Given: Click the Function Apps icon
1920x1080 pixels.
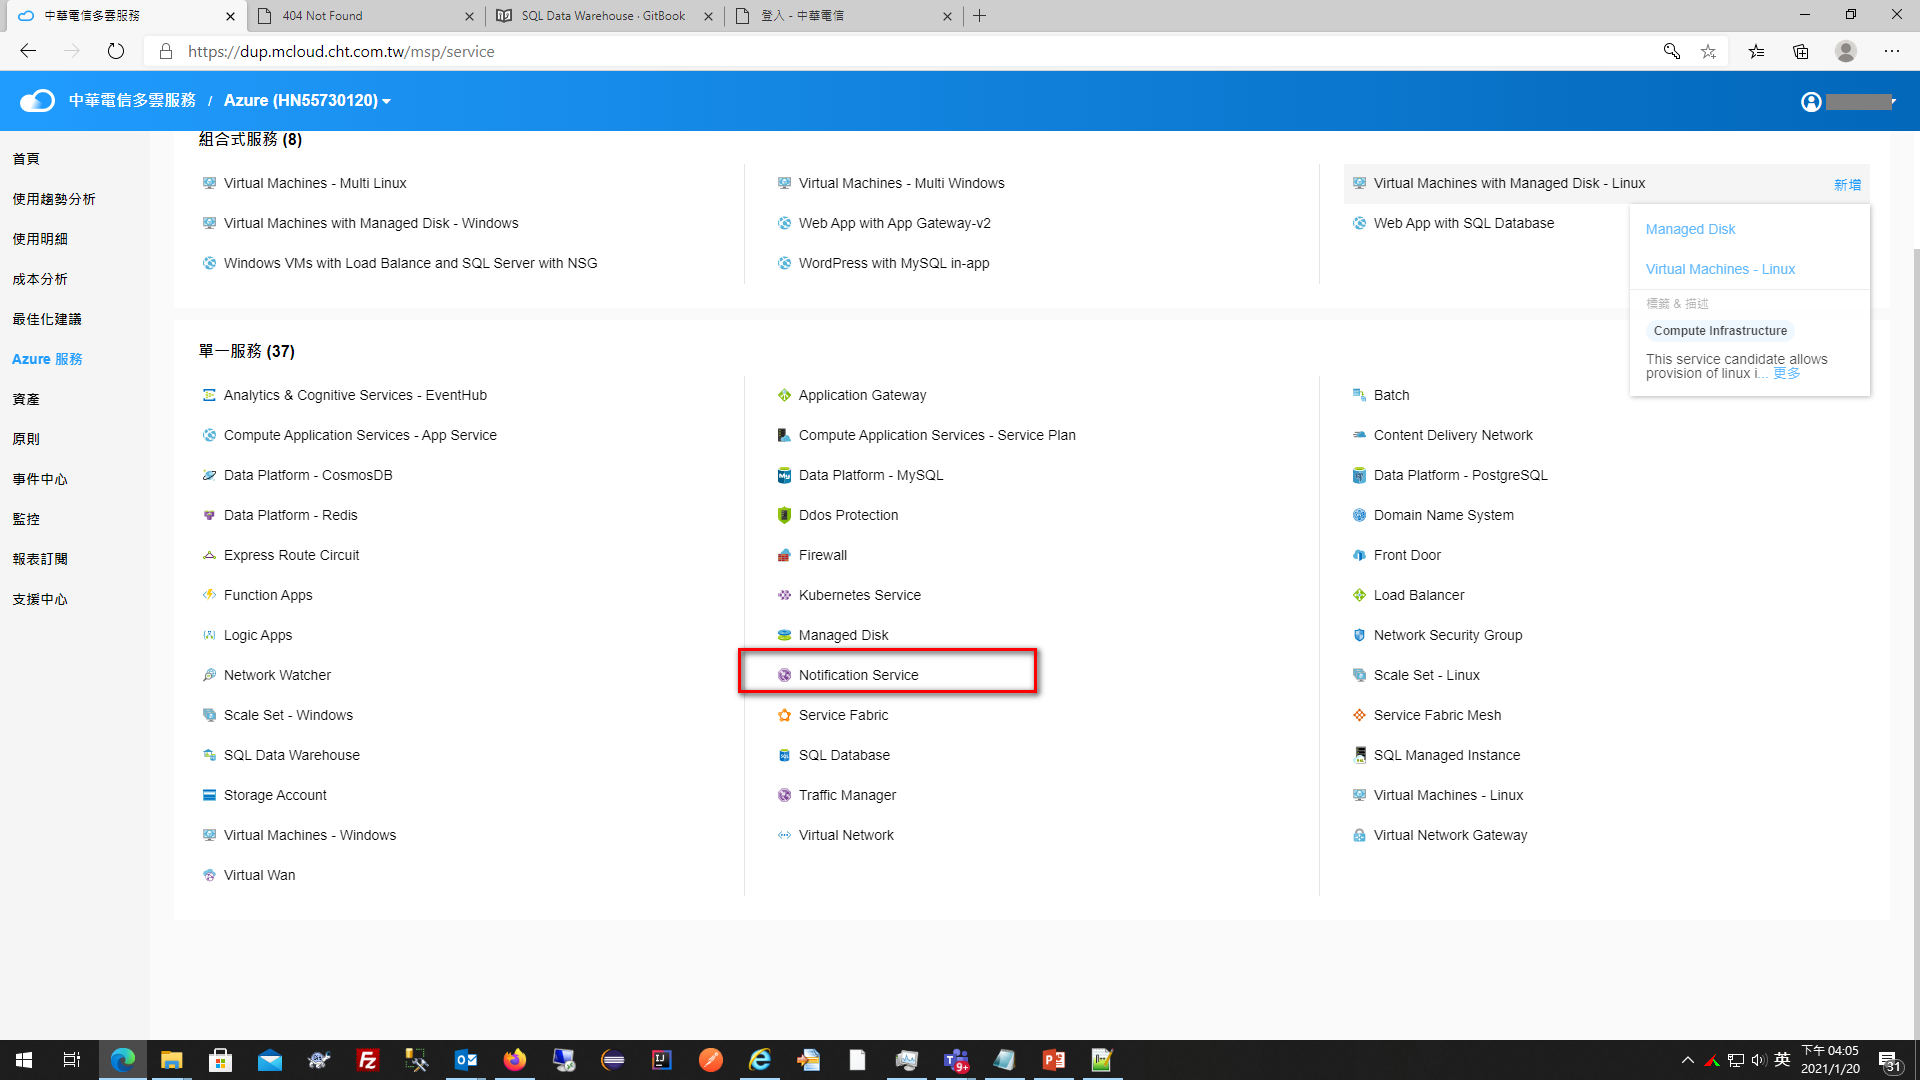Looking at the screenshot, I should pos(209,595).
